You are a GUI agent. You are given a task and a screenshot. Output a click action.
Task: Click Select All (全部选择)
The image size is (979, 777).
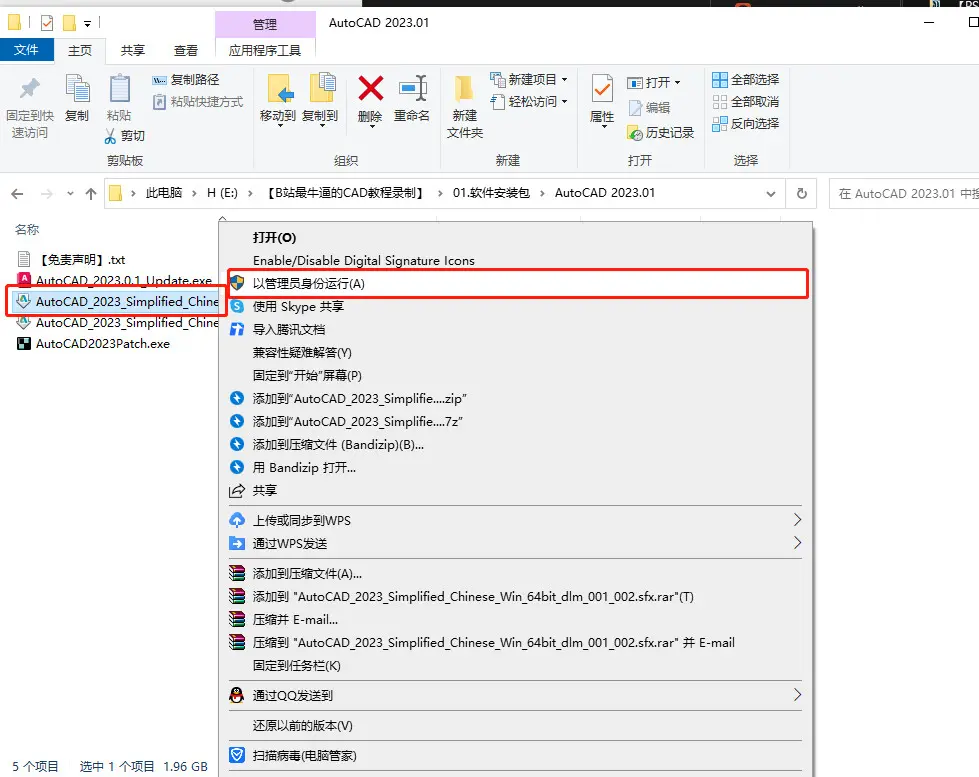pyautogui.click(x=746, y=80)
